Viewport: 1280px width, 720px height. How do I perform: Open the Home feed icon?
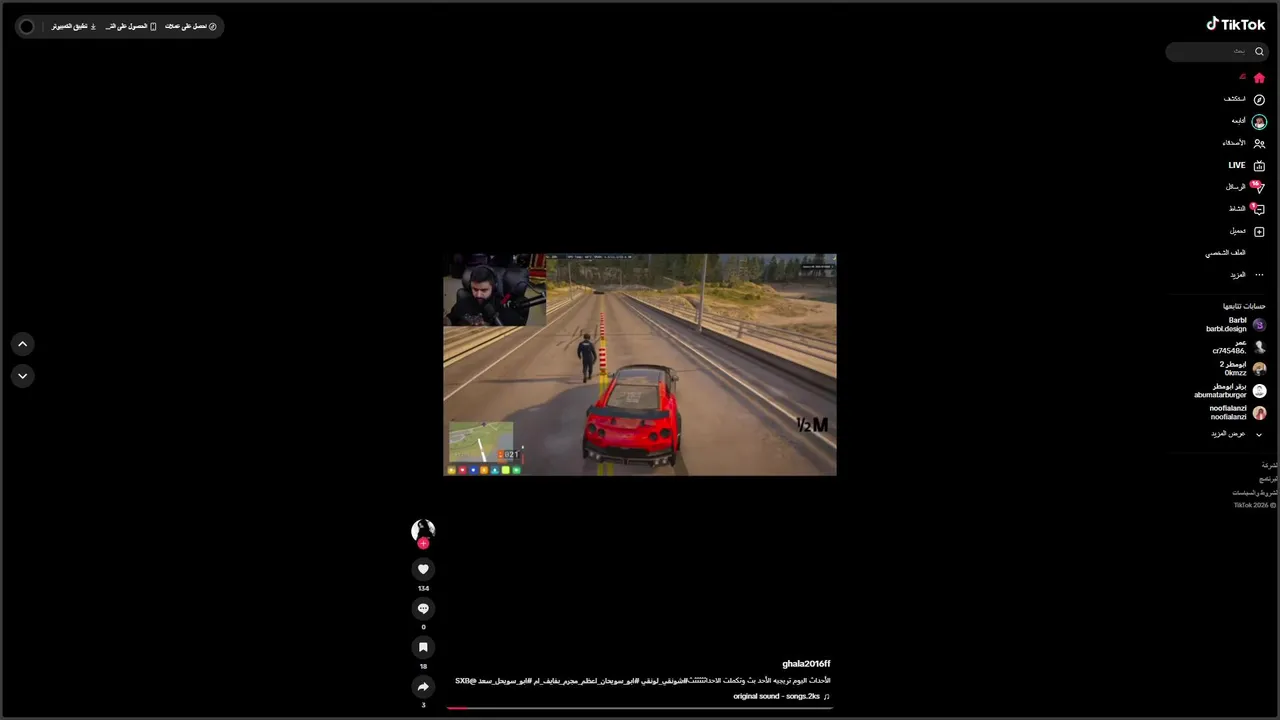[x=1259, y=77]
